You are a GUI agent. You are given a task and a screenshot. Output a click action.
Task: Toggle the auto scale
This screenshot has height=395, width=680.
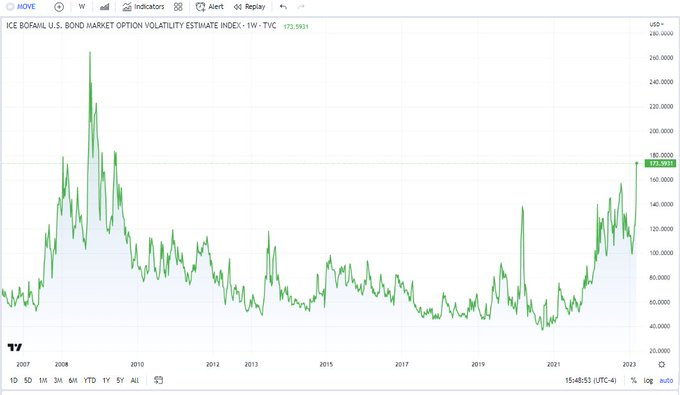[666, 380]
